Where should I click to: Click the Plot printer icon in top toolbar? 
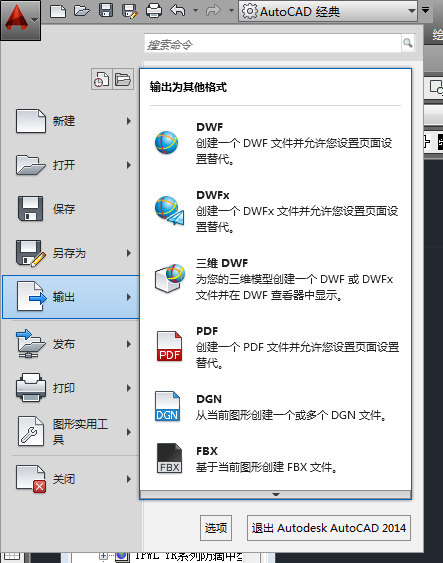click(154, 11)
